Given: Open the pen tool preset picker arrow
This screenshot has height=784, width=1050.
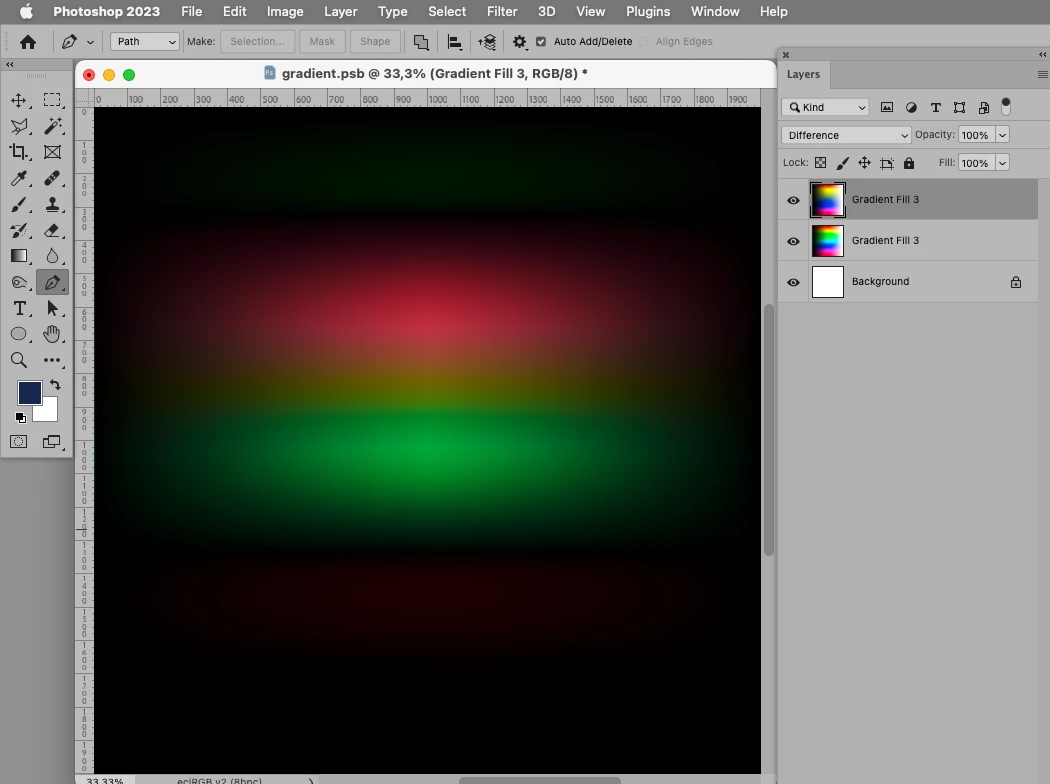Looking at the screenshot, I should (90, 42).
